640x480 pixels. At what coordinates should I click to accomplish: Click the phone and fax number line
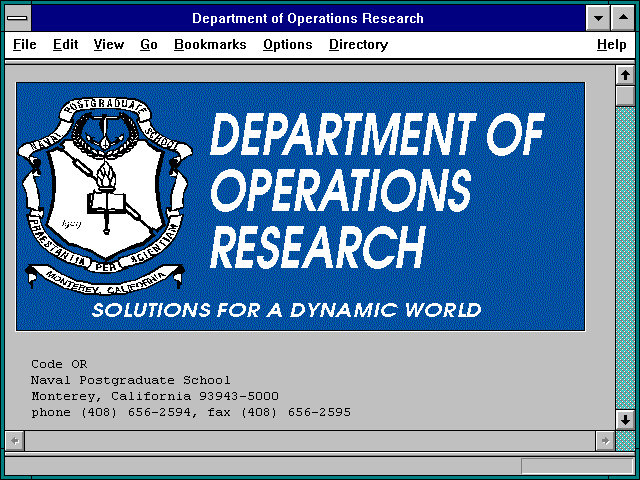(191, 412)
